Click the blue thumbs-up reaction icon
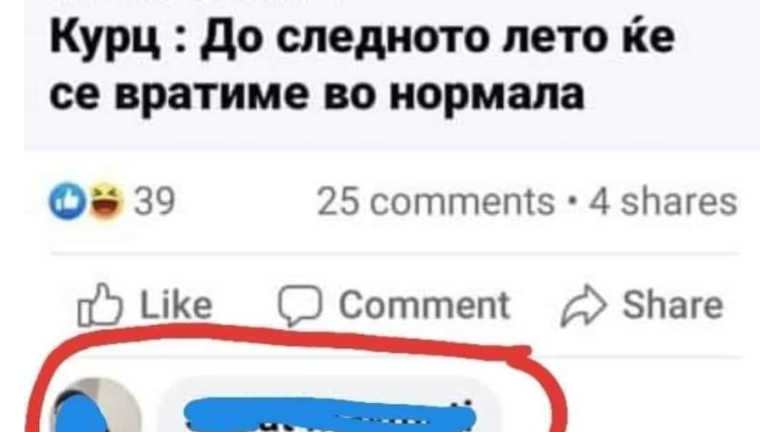 pyautogui.click(x=67, y=201)
